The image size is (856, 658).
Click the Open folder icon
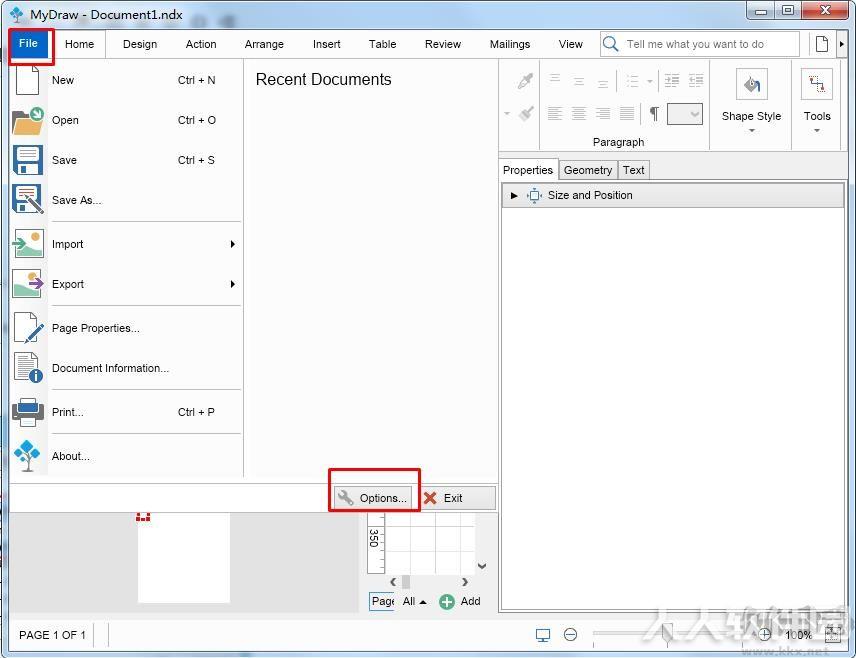click(27, 121)
